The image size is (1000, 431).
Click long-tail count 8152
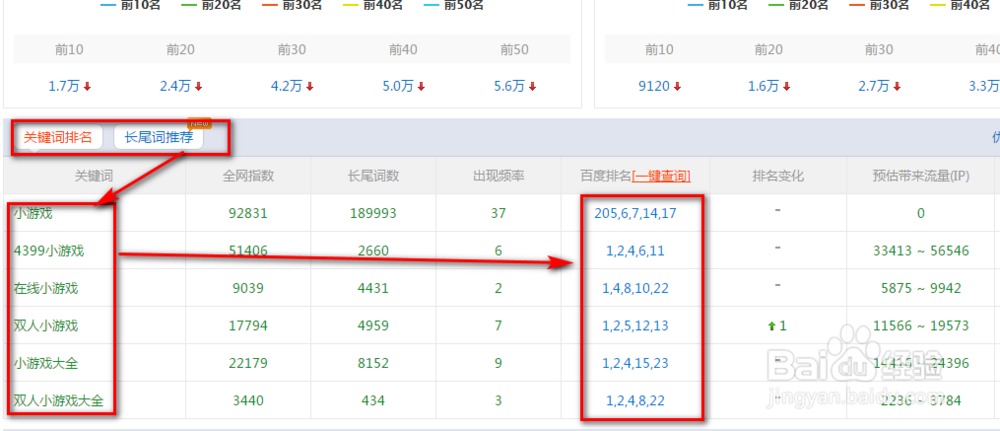(373, 363)
